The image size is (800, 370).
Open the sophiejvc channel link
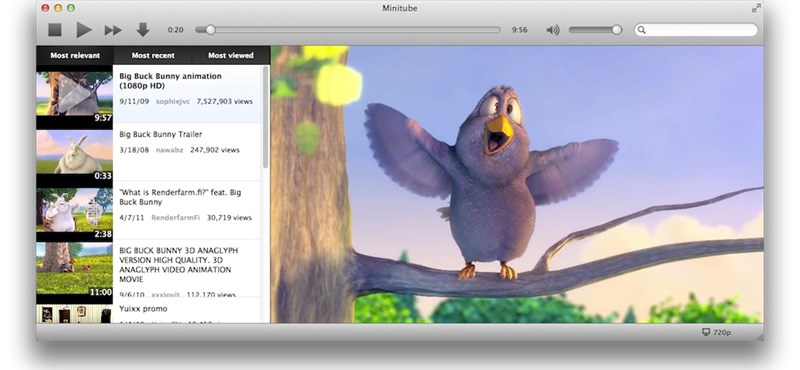(173, 102)
